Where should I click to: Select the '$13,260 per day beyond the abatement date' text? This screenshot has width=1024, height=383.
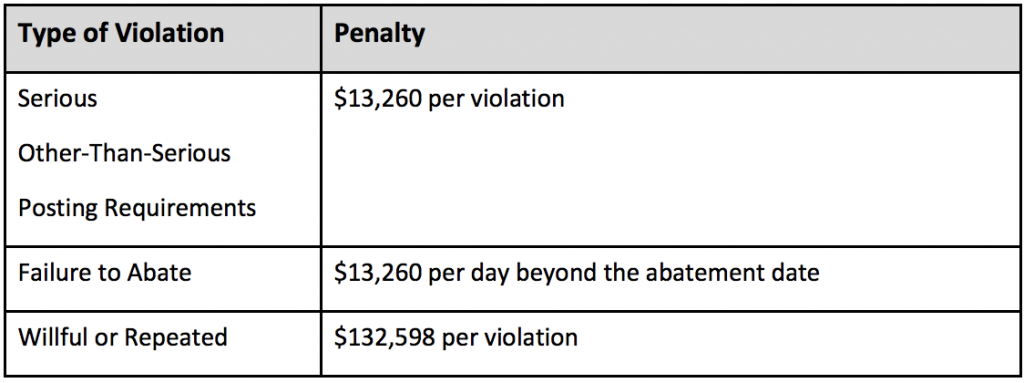(x=577, y=273)
